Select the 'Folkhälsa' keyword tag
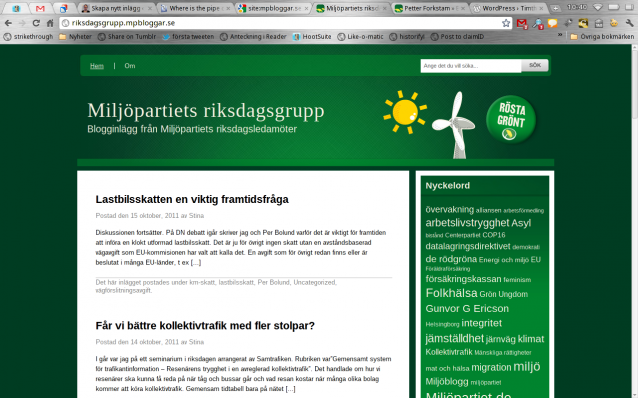Screen dimensions: 638x398 pyautogui.click(x=451, y=293)
